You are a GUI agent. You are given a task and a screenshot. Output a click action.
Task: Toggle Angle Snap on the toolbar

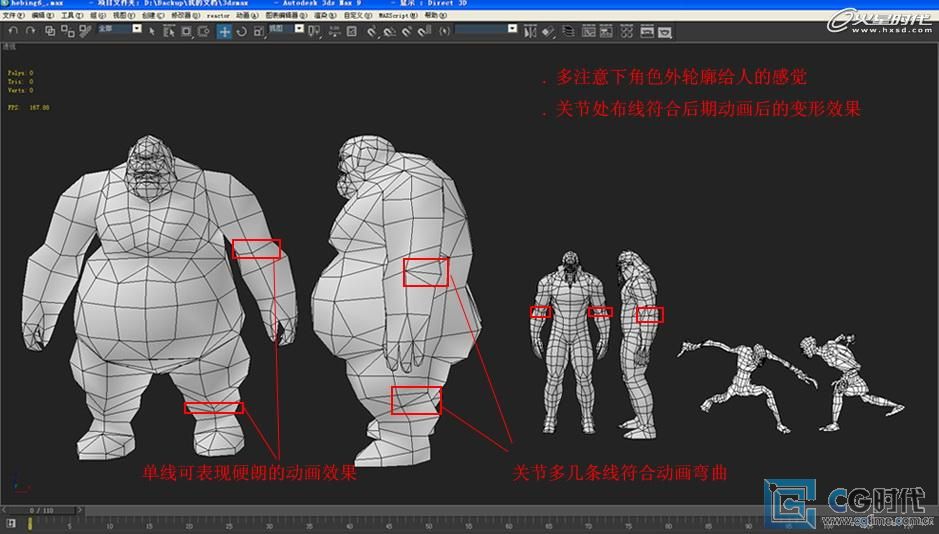(388, 31)
